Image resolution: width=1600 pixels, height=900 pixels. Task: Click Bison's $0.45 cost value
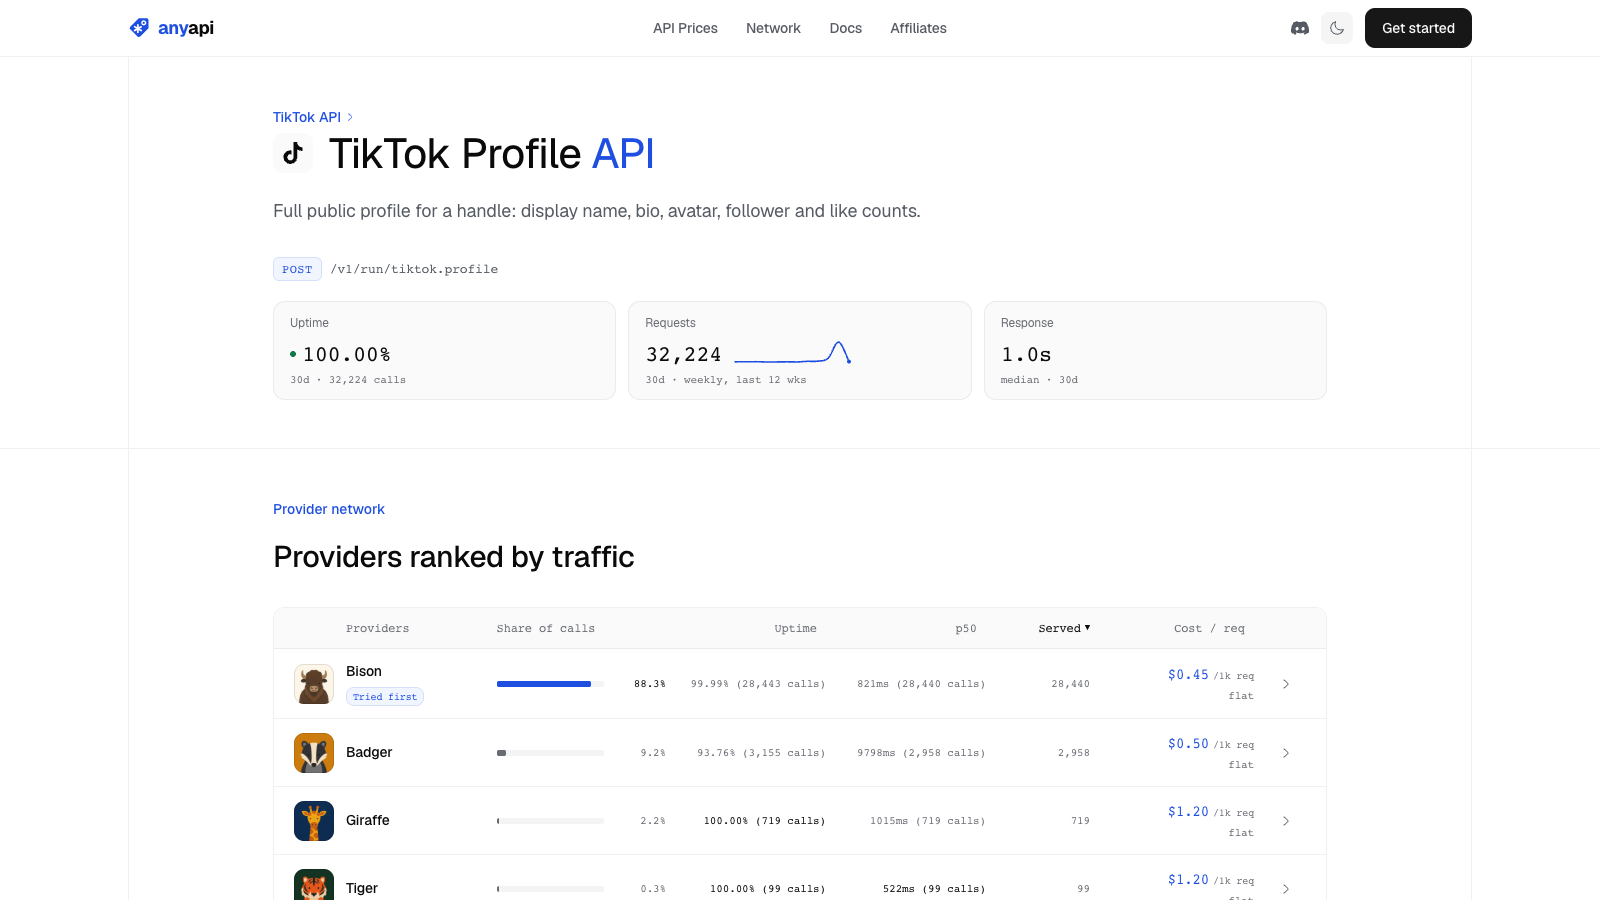[x=1188, y=675]
